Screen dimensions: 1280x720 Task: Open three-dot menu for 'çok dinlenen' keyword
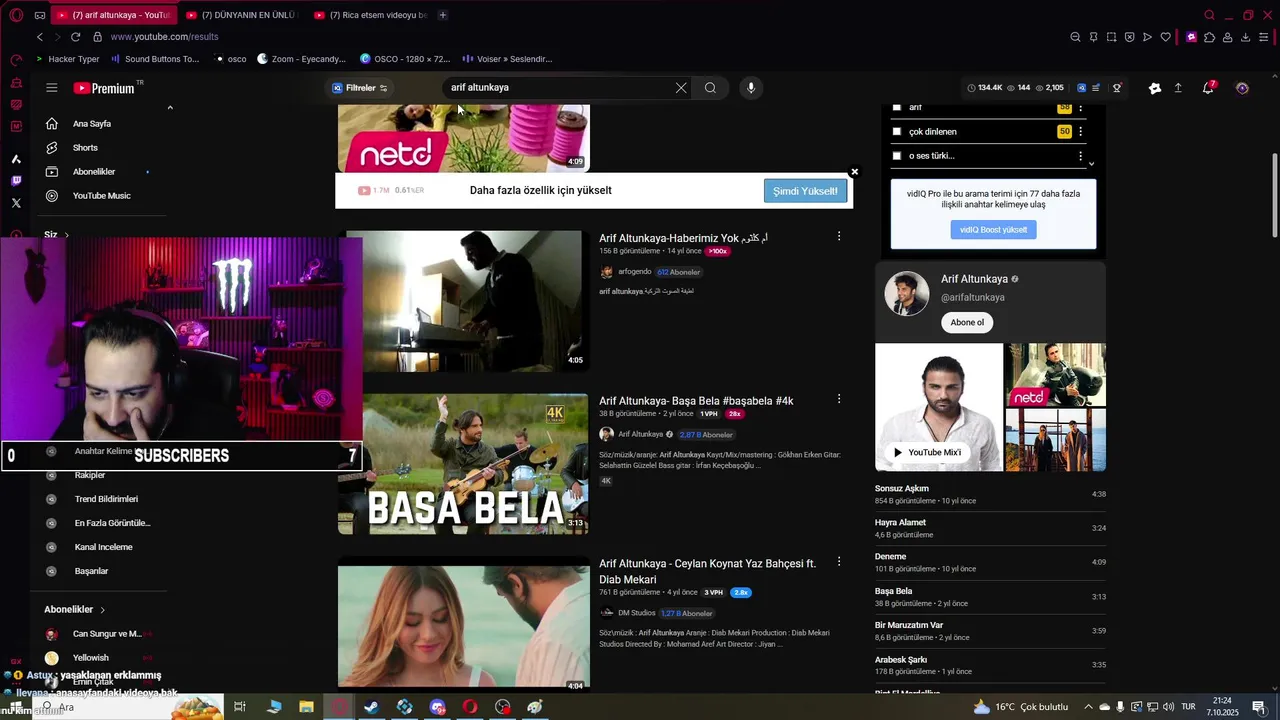coord(1080,132)
